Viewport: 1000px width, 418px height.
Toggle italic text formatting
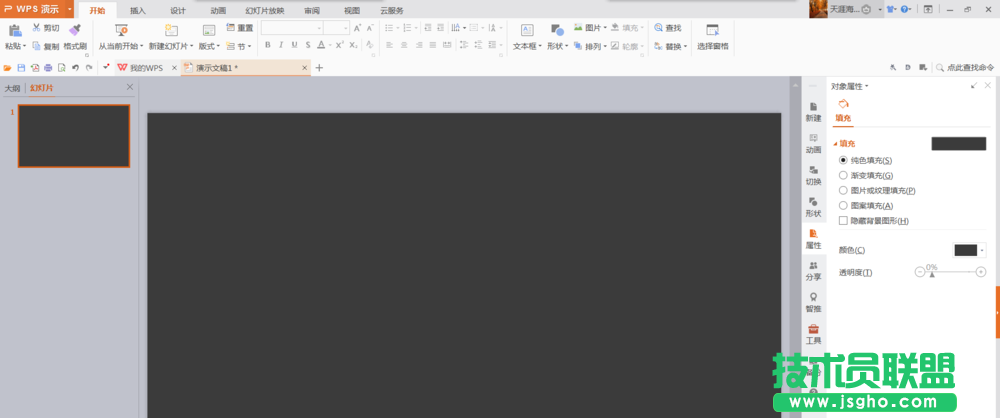coord(281,45)
